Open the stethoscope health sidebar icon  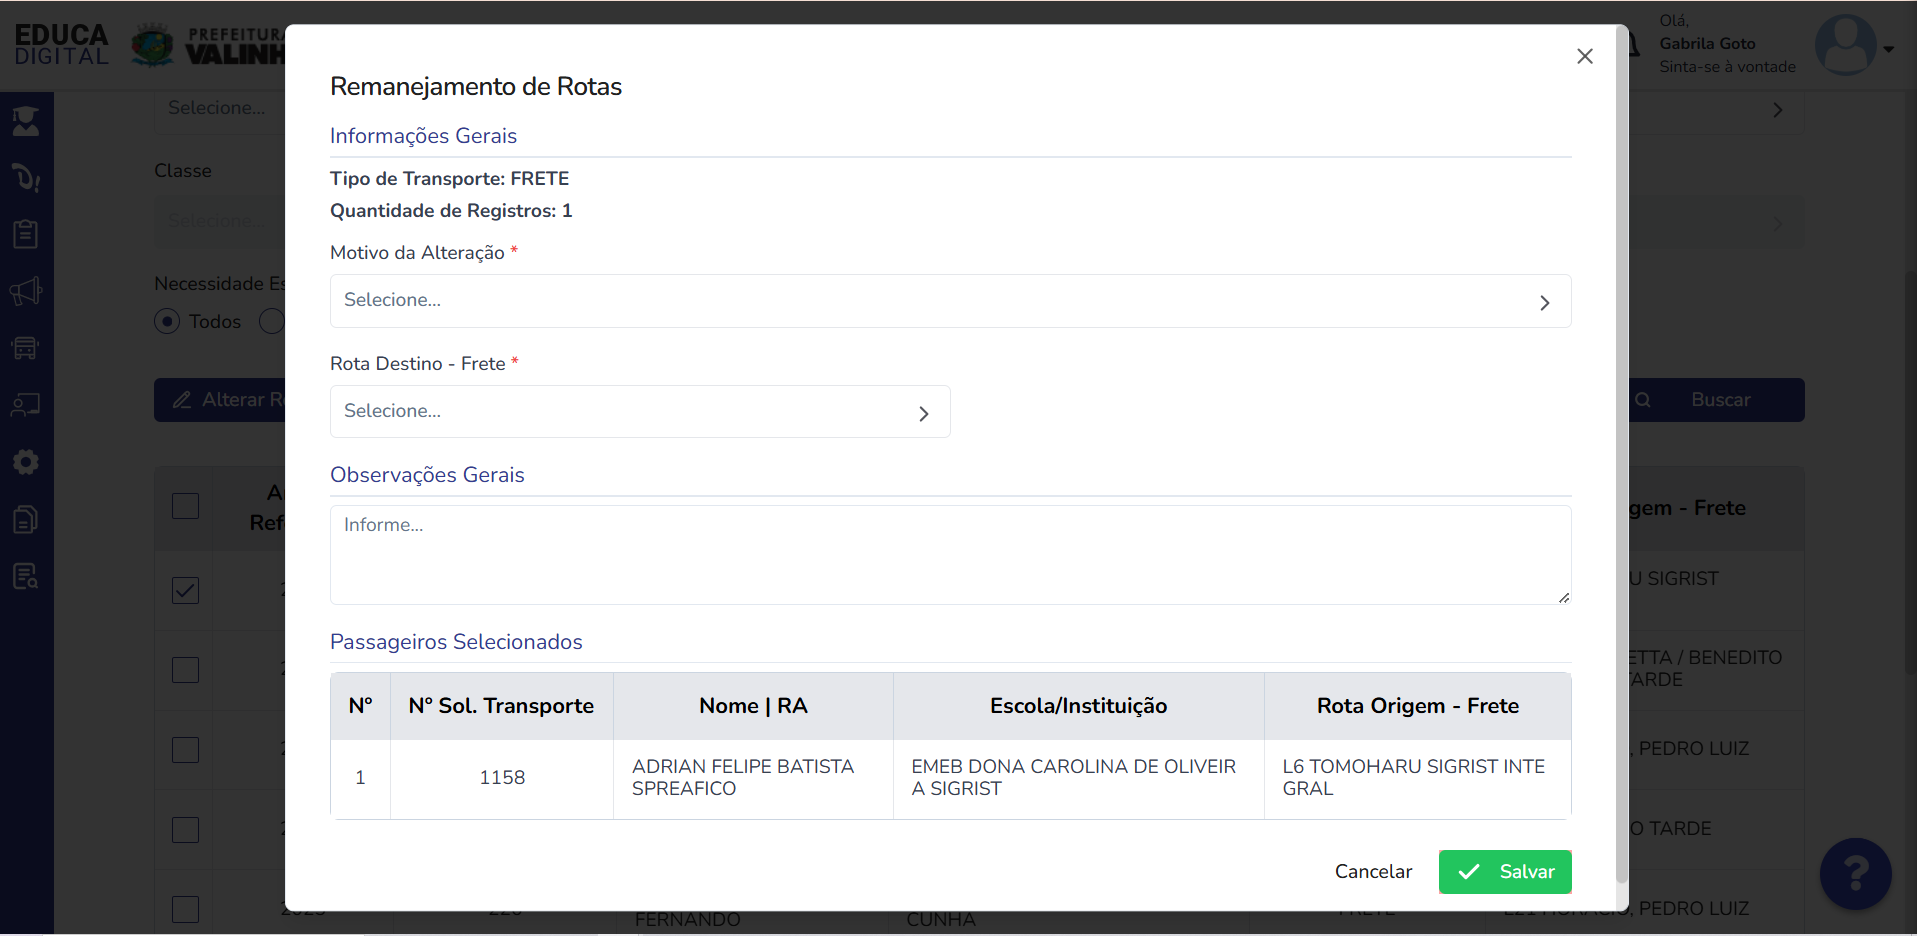click(26, 178)
